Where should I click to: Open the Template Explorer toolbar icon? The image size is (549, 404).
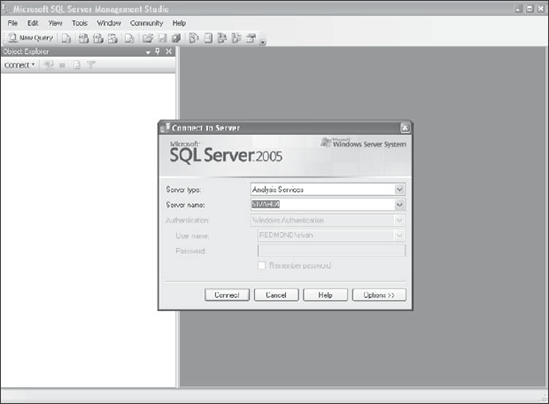[x=237, y=38]
